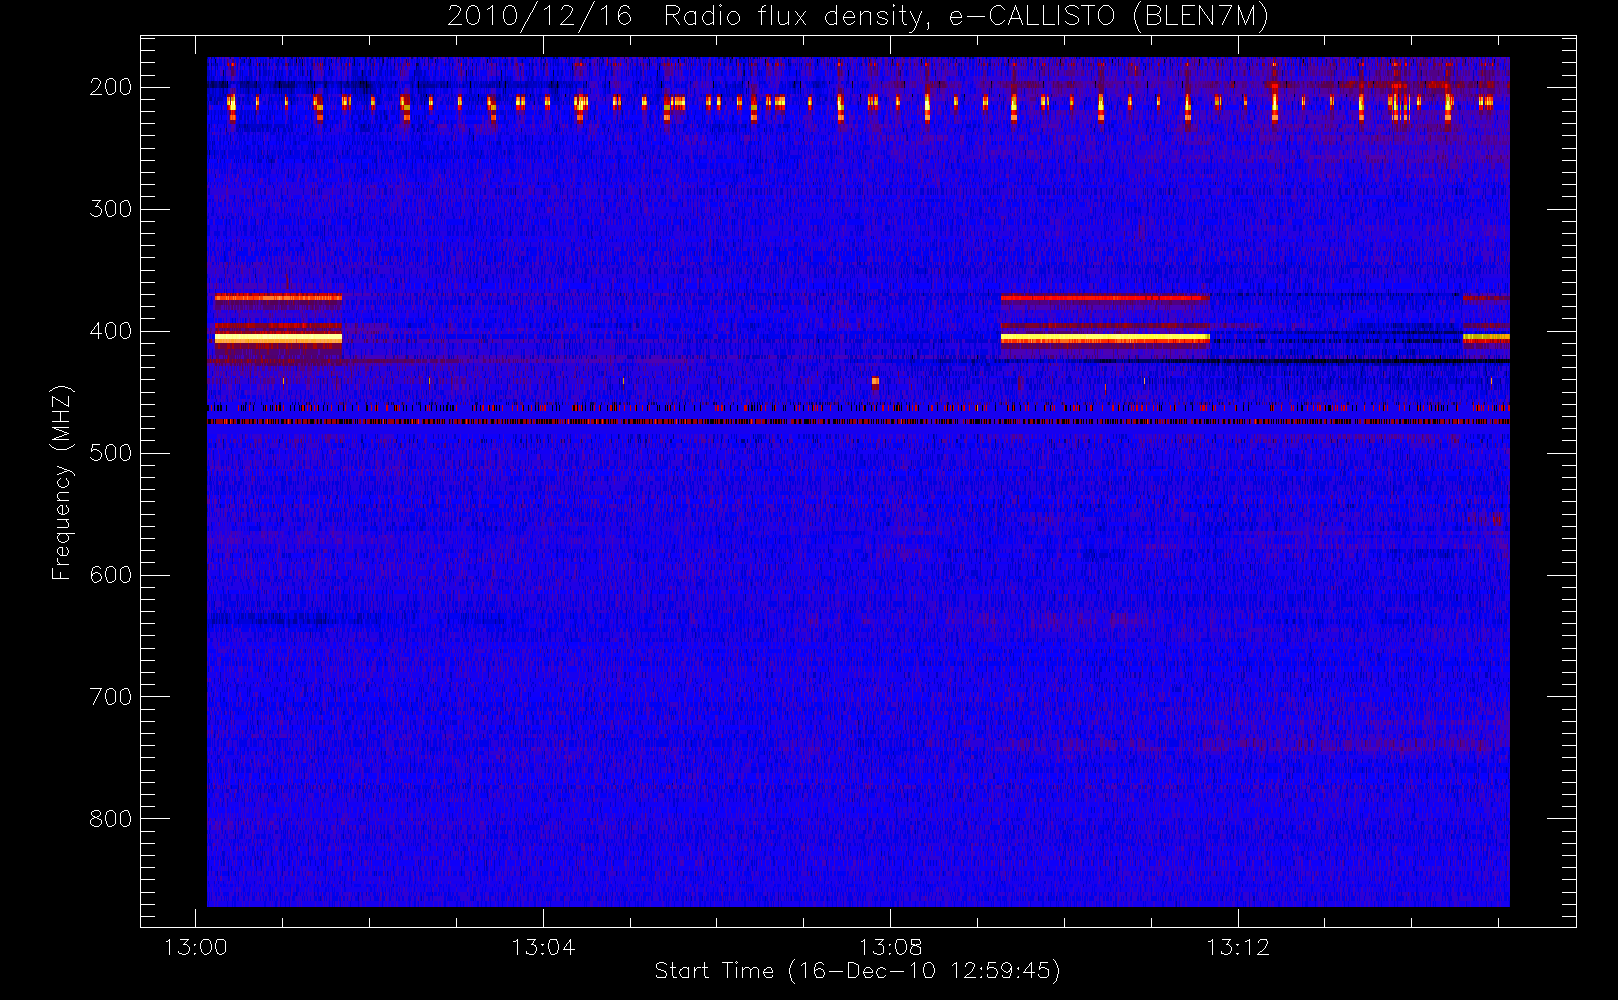Select the 300 frequency axis label
The width and height of the screenshot is (1618, 1000).
(x=110, y=209)
